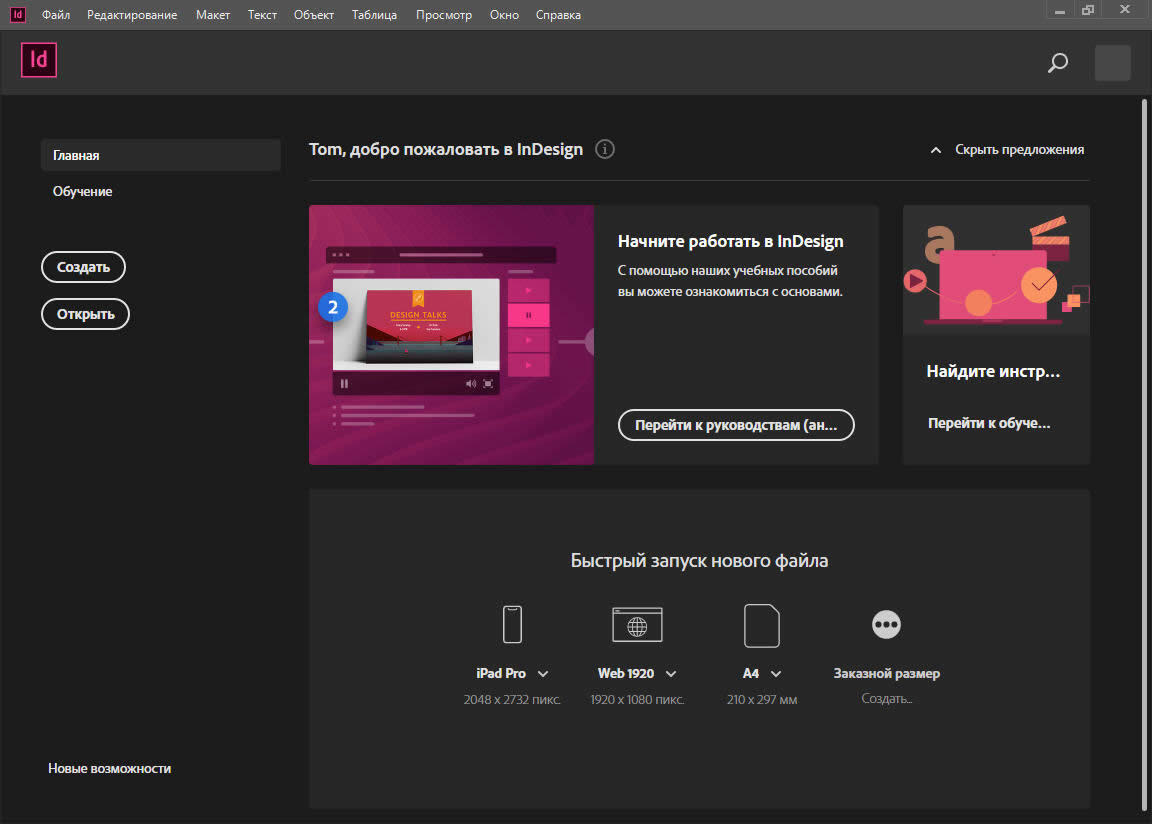Open the Редактирование menu
Viewport: 1152px width, 824px height.
pyautogui.click(x=132, y=15)
